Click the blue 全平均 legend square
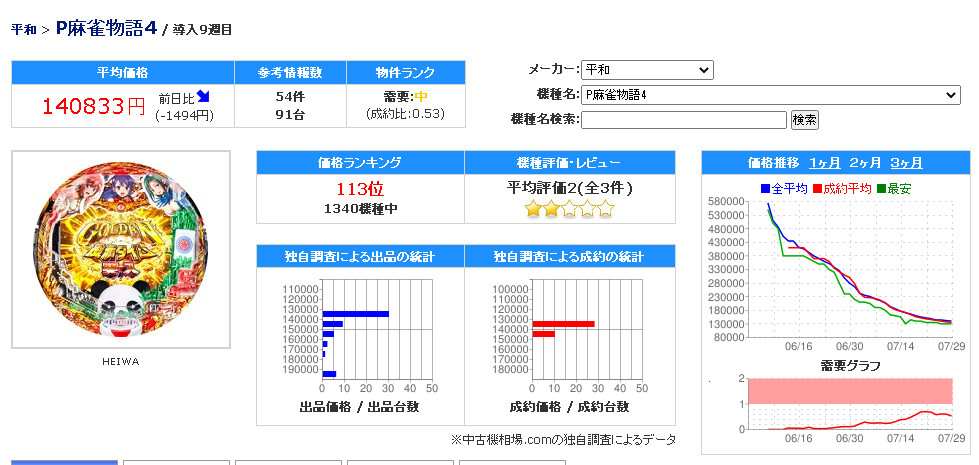Screen dimensions: 979x465 (765, 188)
